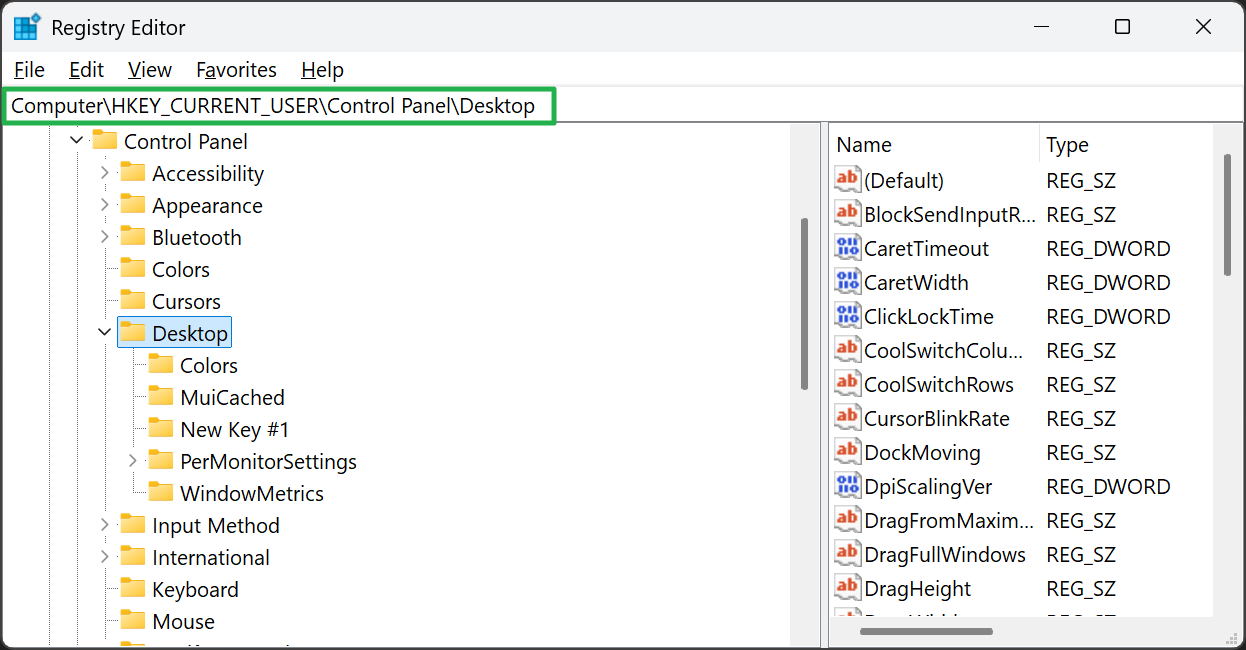Screen dimensions: 1246x650
Task: Click the DWORD icon next to ClickLockTime
Action: click(847, 316)
